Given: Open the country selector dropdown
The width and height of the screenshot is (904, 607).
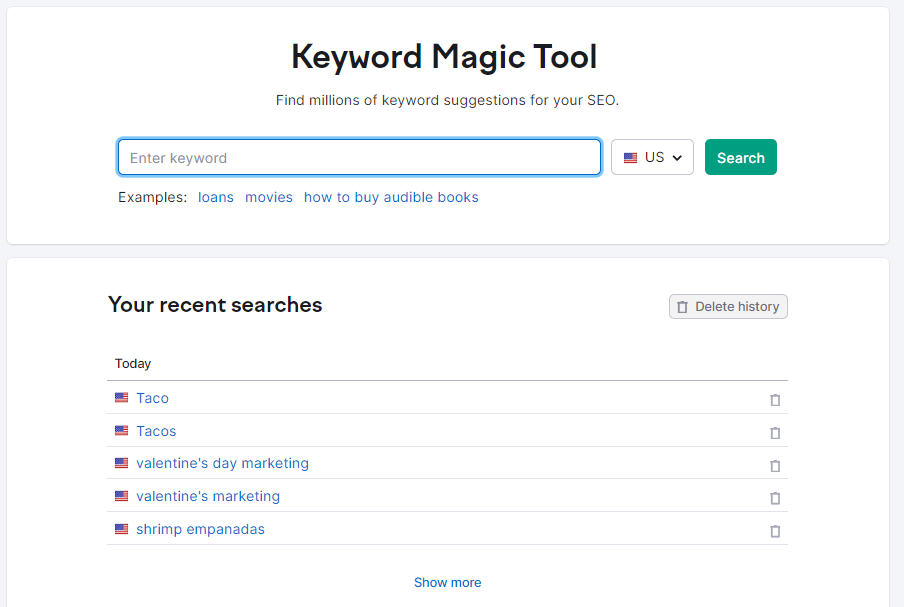Looking at the screenshot, I should coord(652,157).
